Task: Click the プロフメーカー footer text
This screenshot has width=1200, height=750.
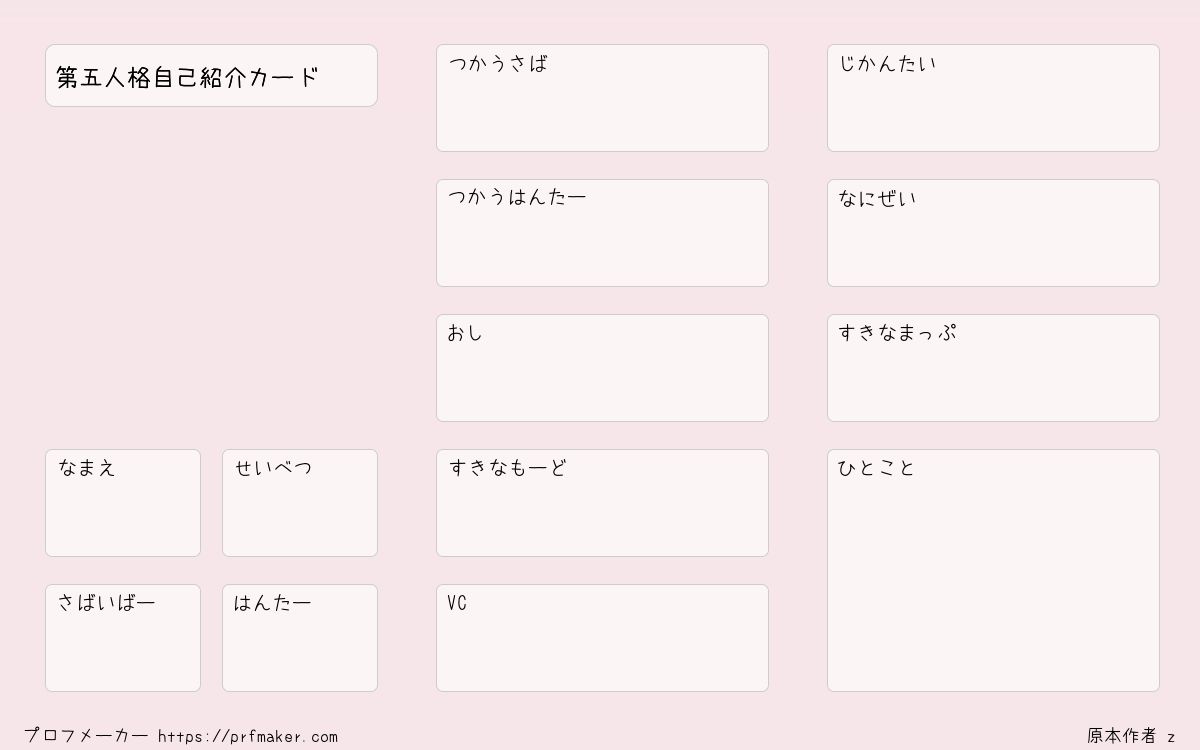Action: 86,736
